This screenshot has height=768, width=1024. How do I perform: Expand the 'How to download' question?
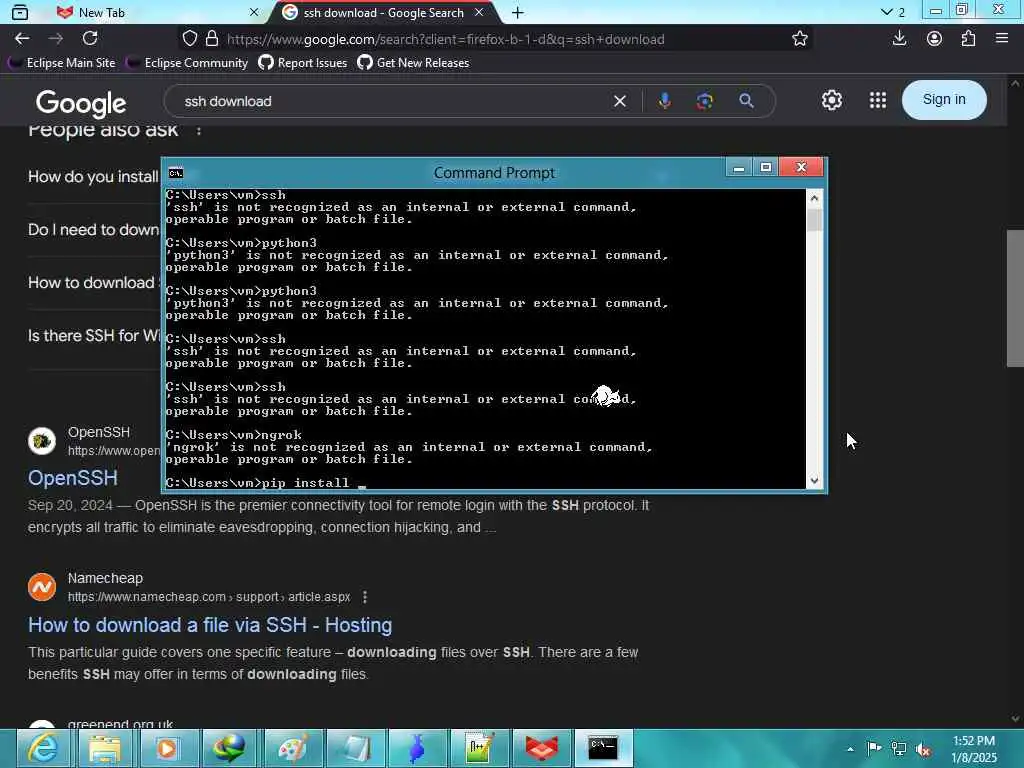93,283
